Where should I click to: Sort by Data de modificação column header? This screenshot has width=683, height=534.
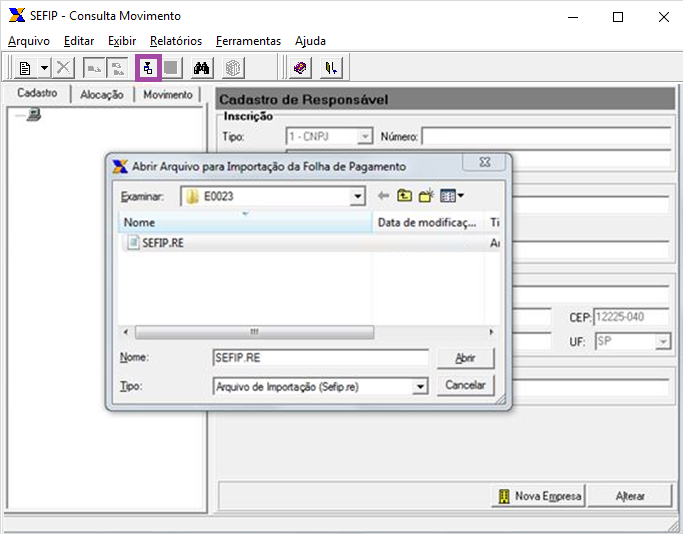tap(428, 222)
